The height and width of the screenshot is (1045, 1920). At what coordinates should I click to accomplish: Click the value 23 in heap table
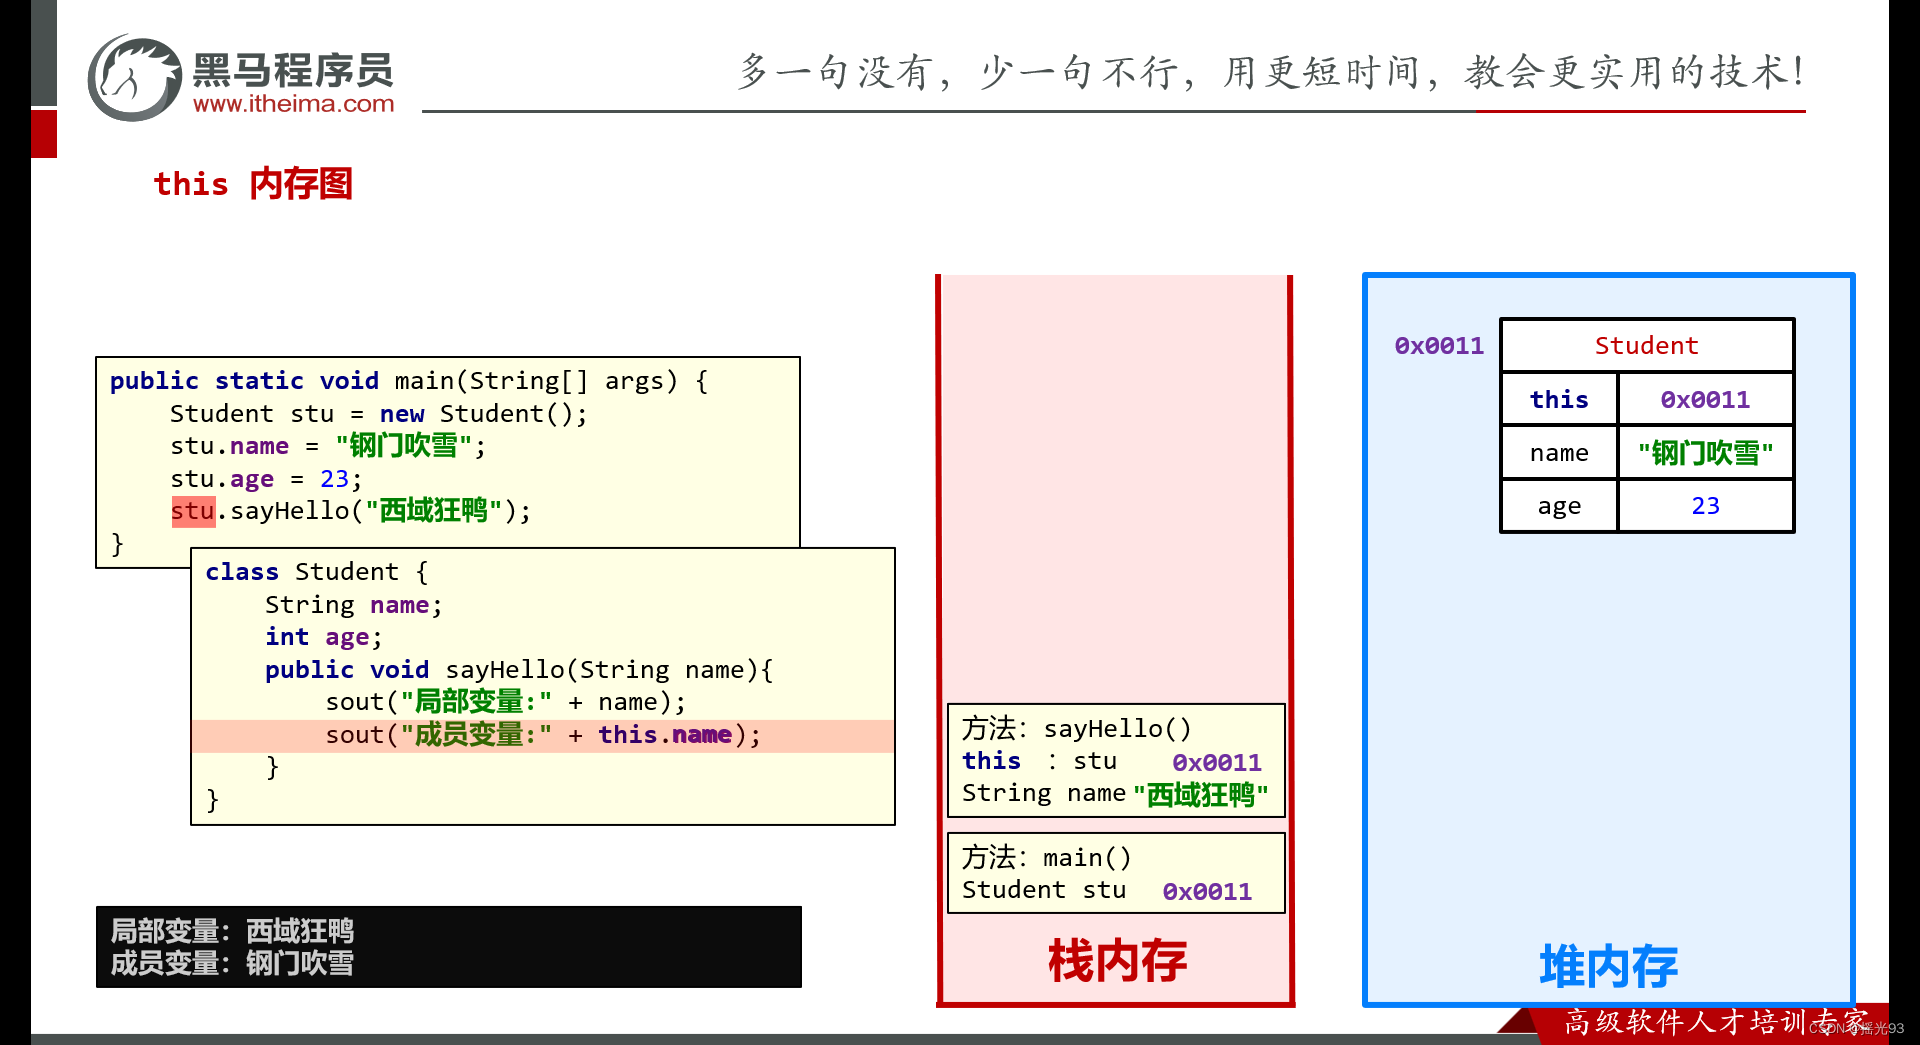coord(1705,506)
